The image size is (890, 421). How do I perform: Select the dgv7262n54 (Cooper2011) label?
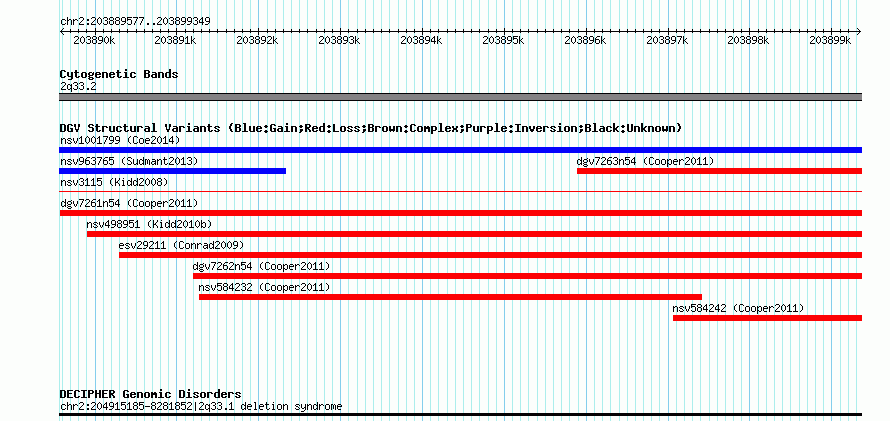[261, 266]
